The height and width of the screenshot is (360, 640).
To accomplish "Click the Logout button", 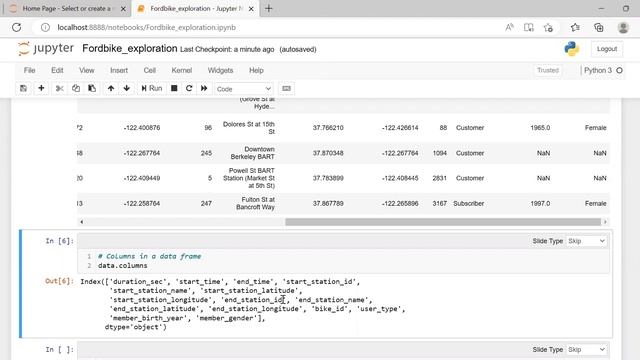I will click(607, 49).
